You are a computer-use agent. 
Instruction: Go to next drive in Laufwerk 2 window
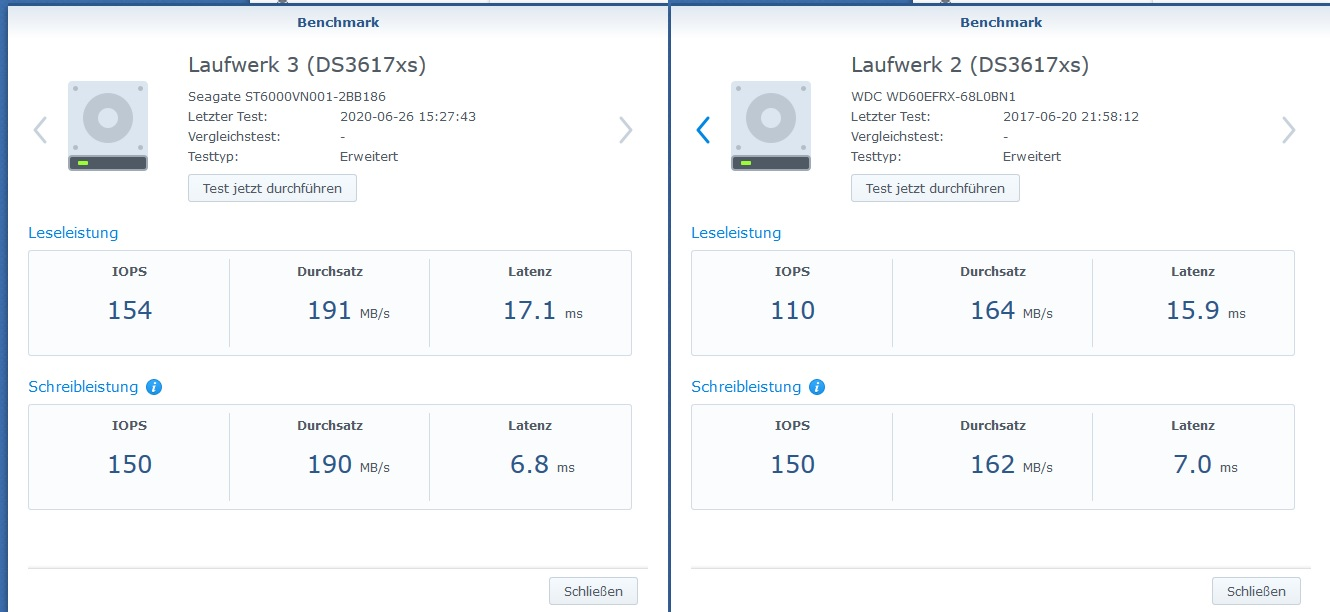(x=1289, y=130)
